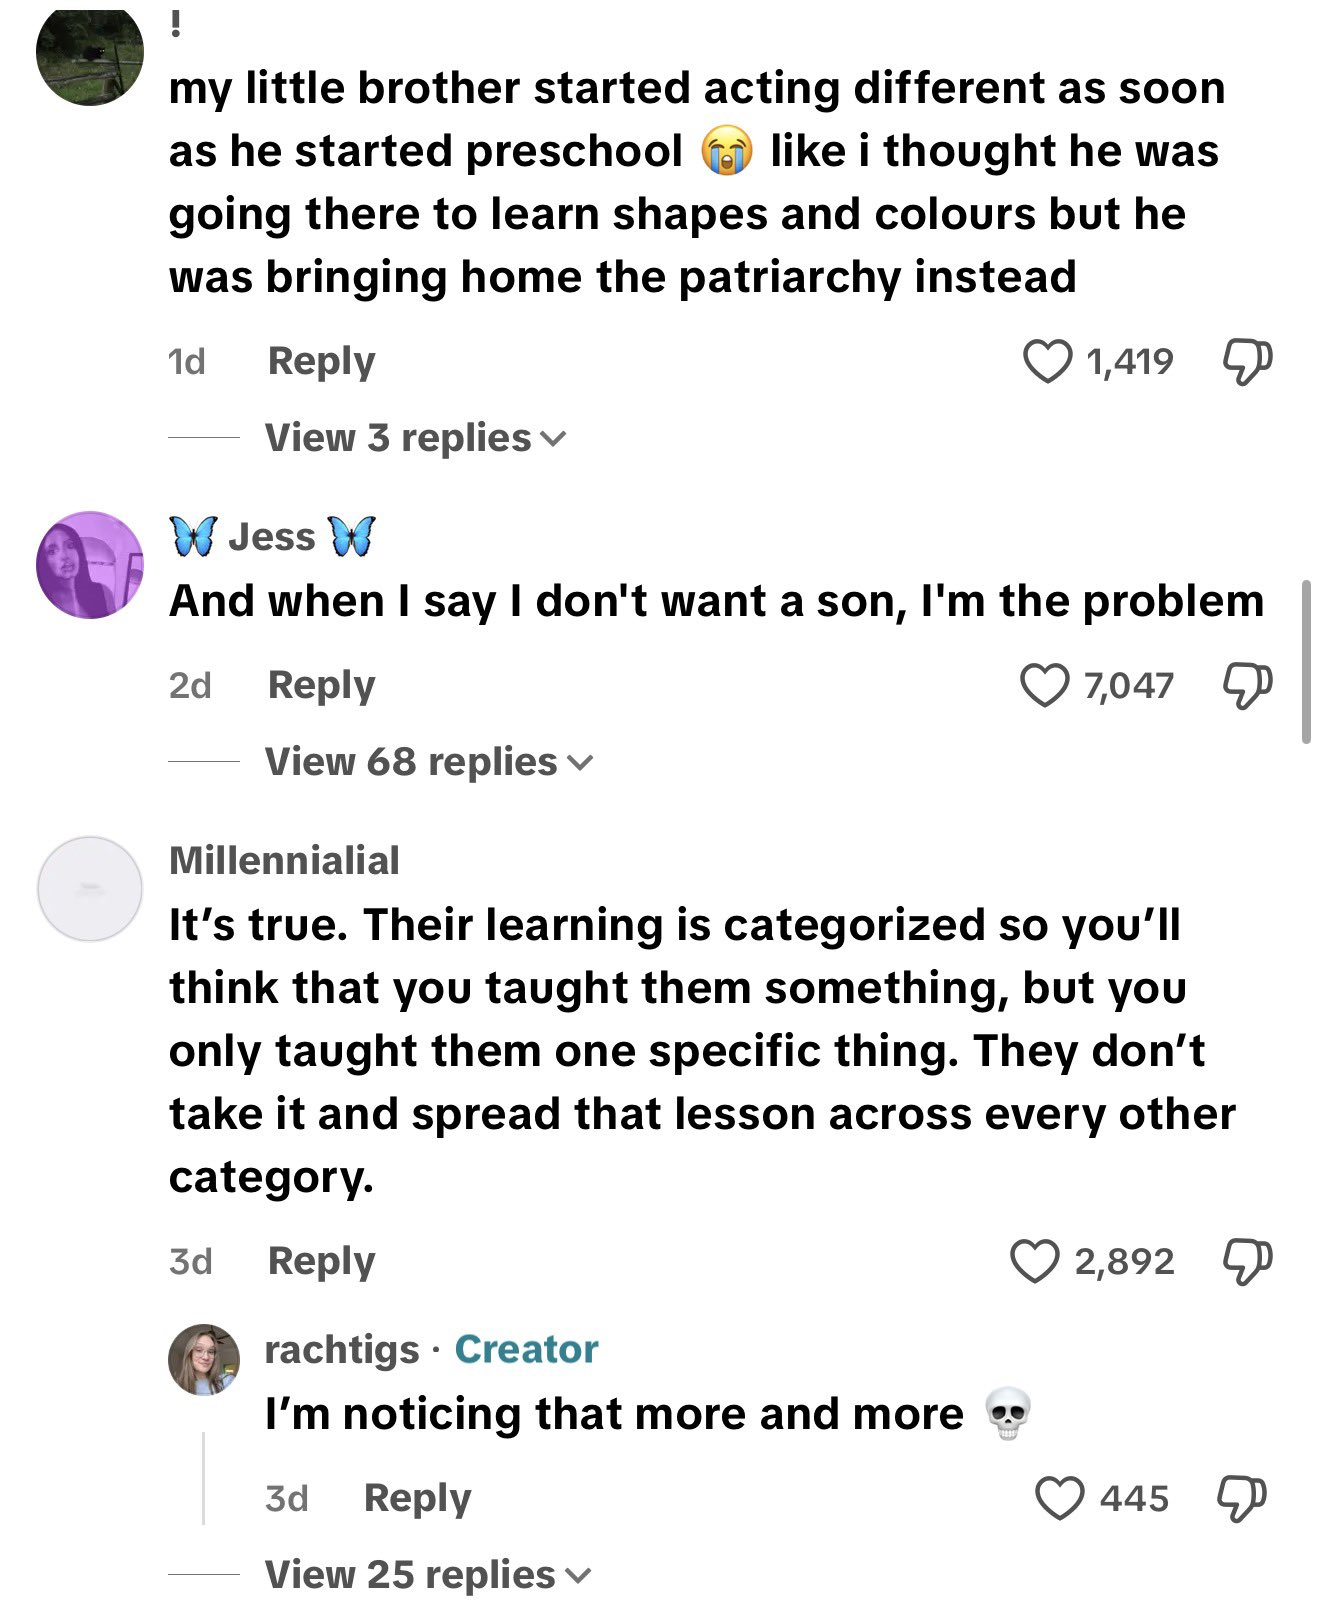Image resolution: width=1320 pixels, height=1619 pixels.
Task: Reply to Millennialial's comment
Action: [x=321, y=1261]
